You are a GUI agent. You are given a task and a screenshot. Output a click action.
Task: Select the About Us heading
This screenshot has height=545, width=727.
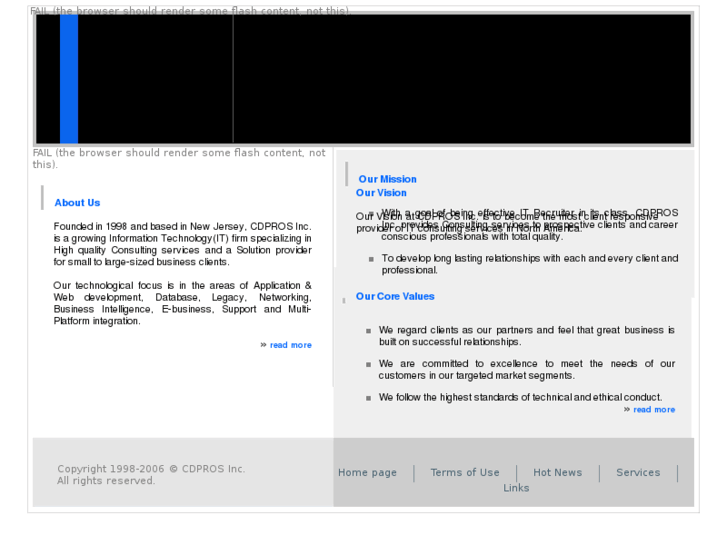coord(77,203)
